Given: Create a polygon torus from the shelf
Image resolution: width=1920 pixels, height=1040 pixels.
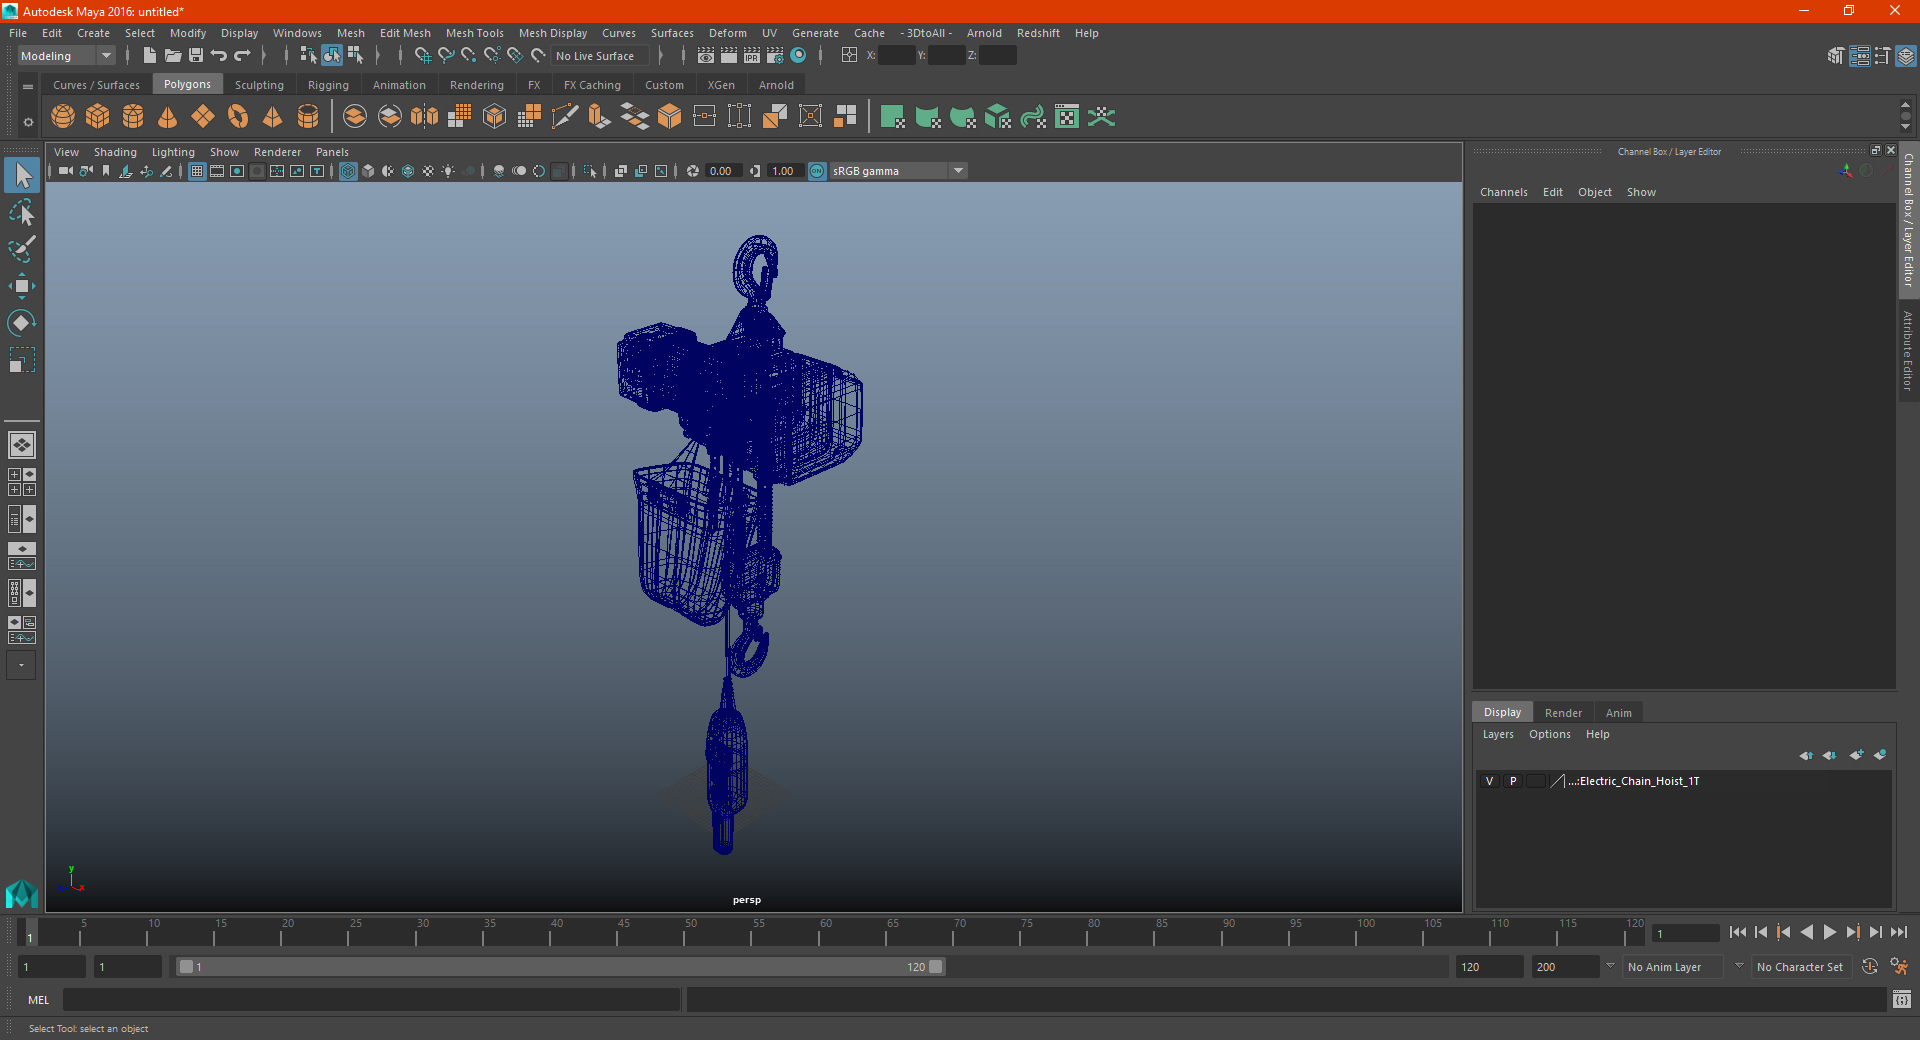Looking at the screenshot, I should click(238, 117).
